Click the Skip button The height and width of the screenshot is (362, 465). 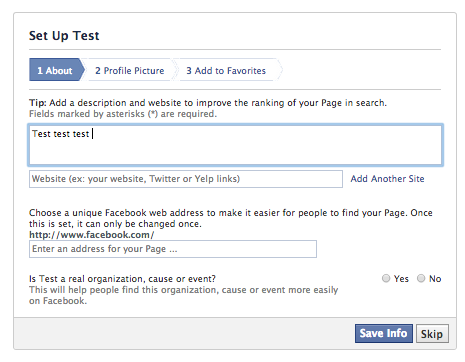pos(432,334)
